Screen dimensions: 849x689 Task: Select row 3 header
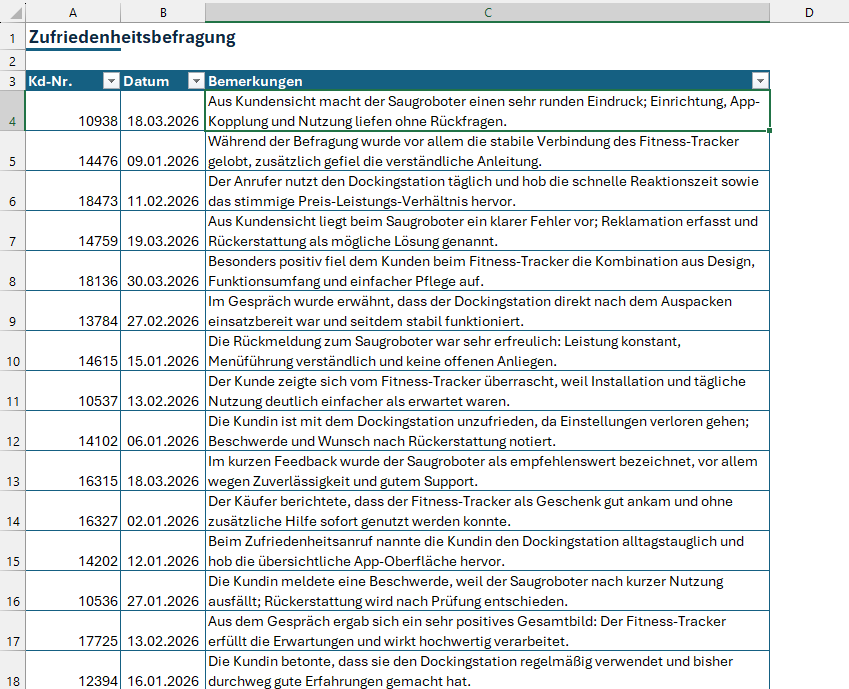coord(12,81)
